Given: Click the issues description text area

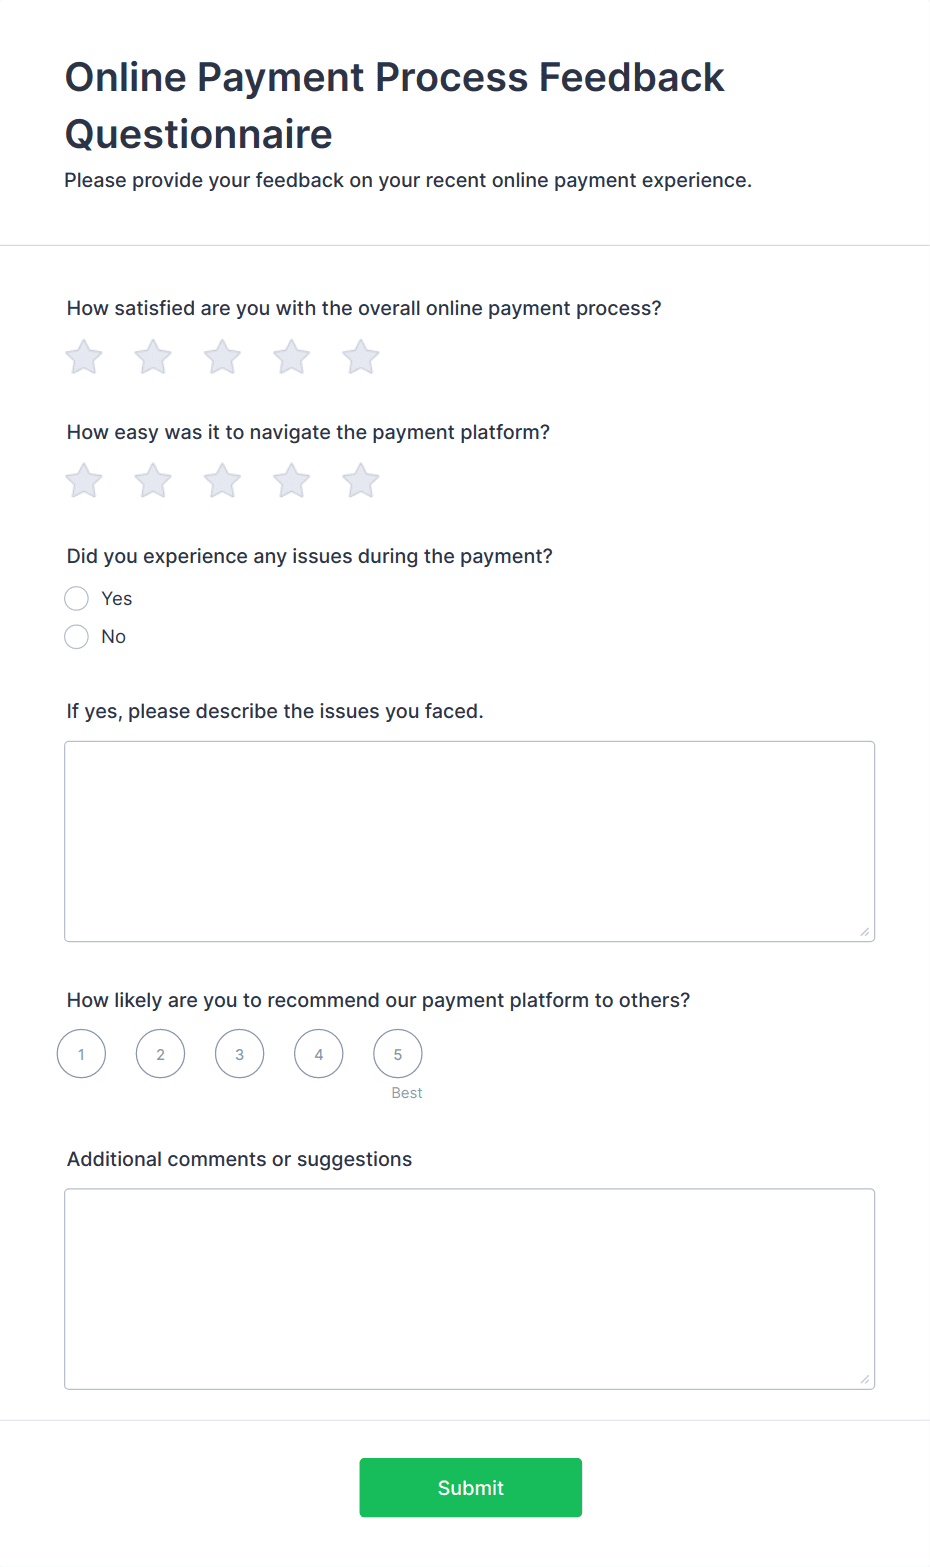Looking at the screenshot, I should coord(469,841).
